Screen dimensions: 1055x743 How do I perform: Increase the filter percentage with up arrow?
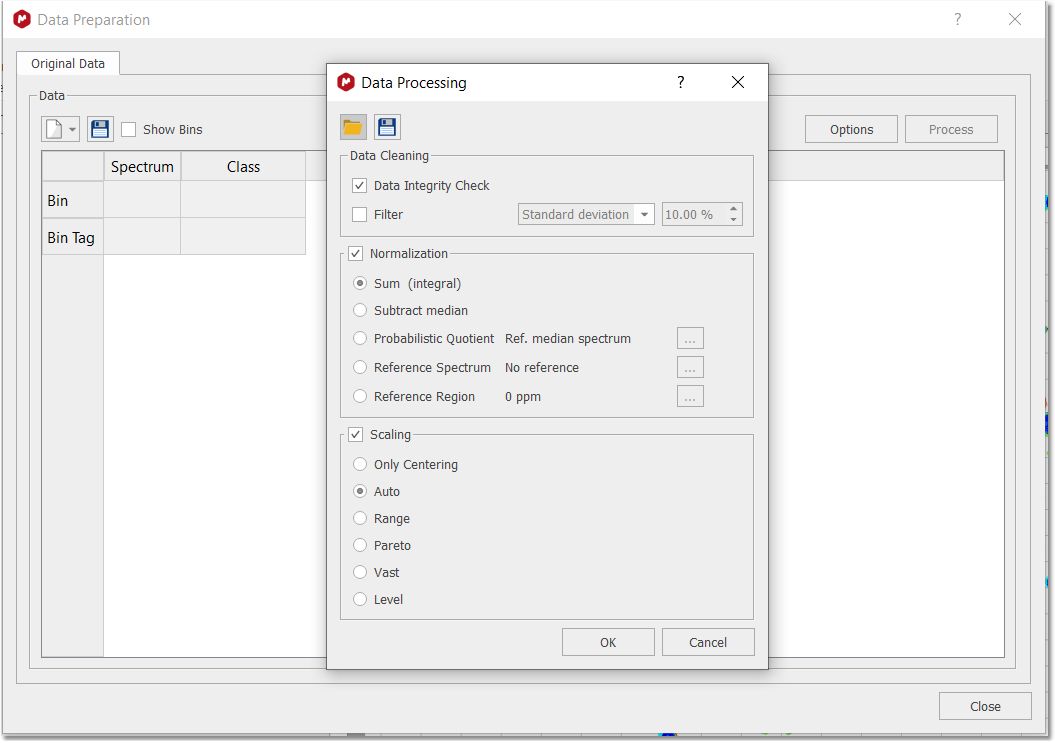[x=734, y=210]
